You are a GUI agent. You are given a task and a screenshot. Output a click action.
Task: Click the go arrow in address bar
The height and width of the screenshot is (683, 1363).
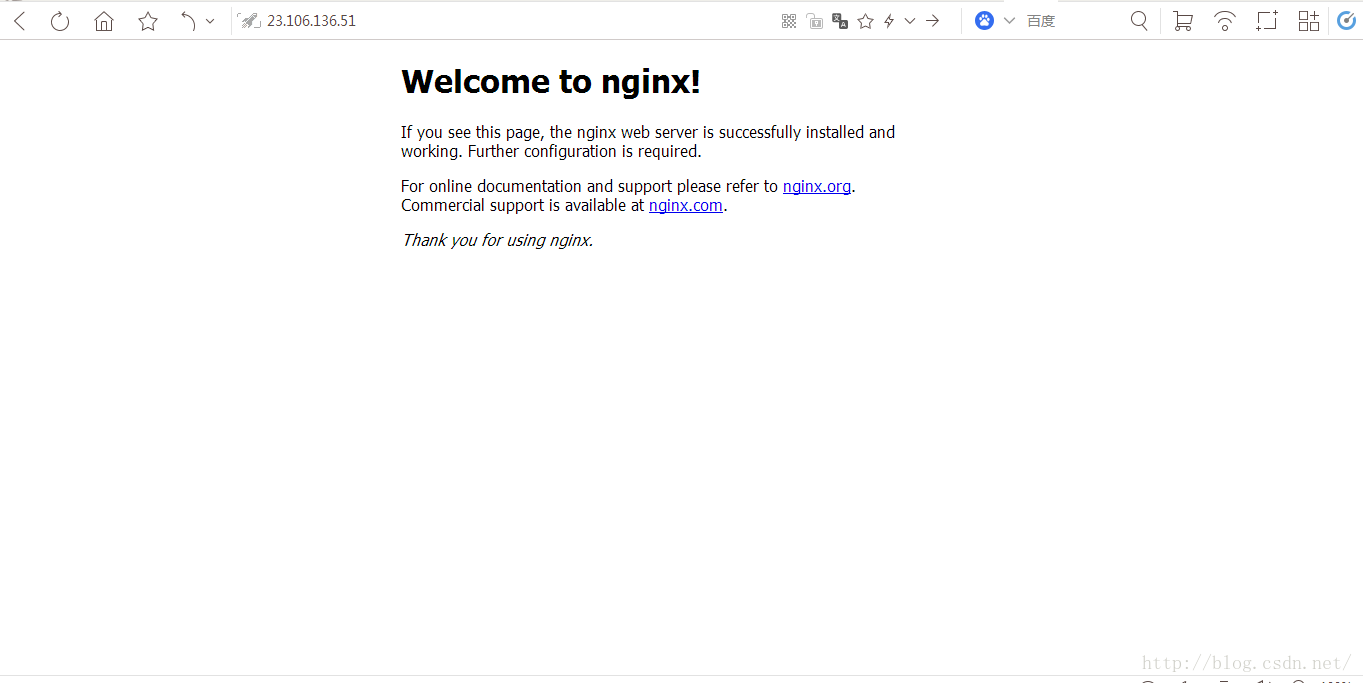click(933, 21)
